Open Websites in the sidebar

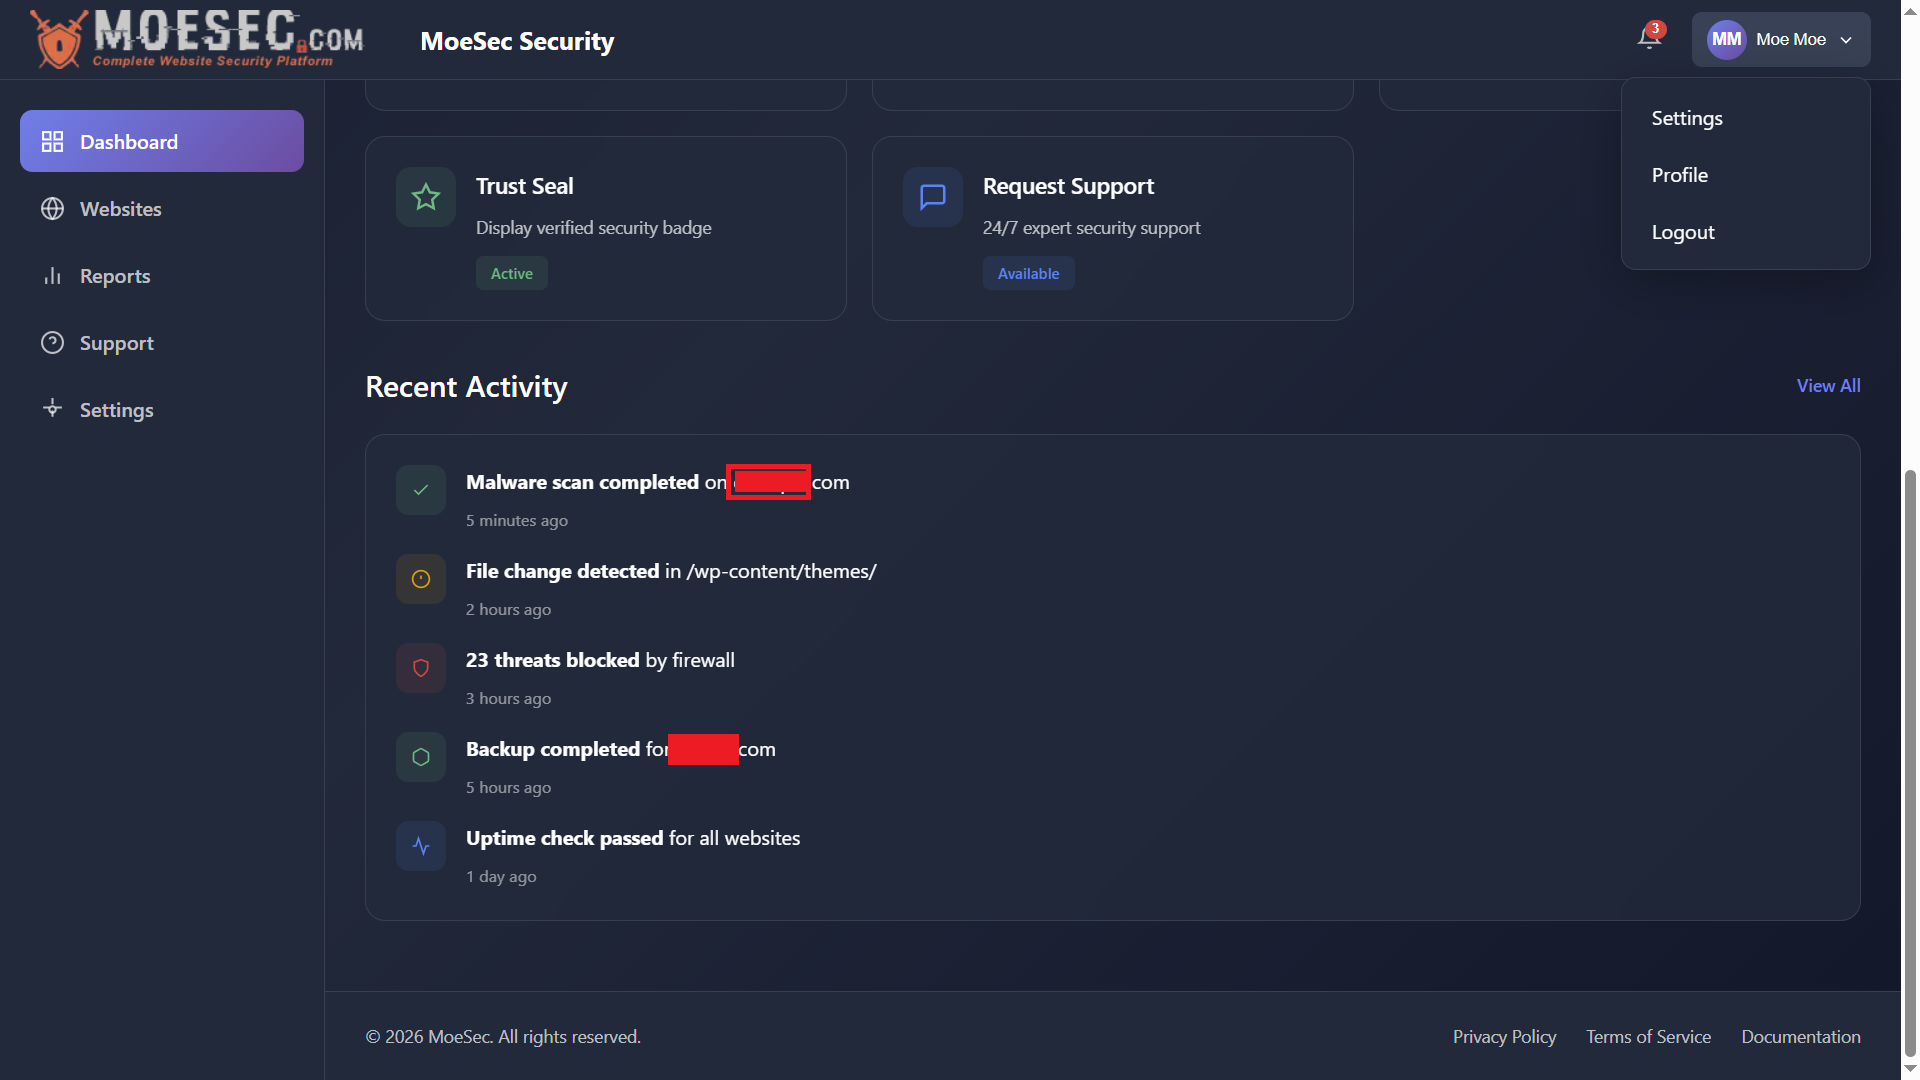tap(120, 209)
